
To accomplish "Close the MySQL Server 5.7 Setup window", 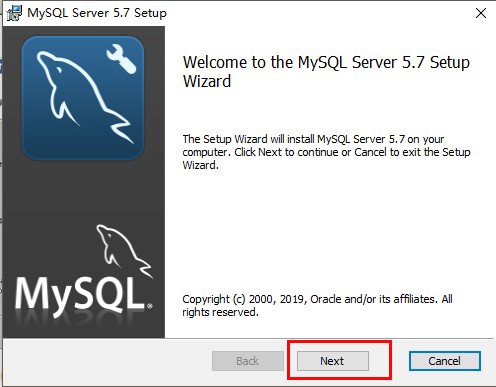I will click(481, 13).
